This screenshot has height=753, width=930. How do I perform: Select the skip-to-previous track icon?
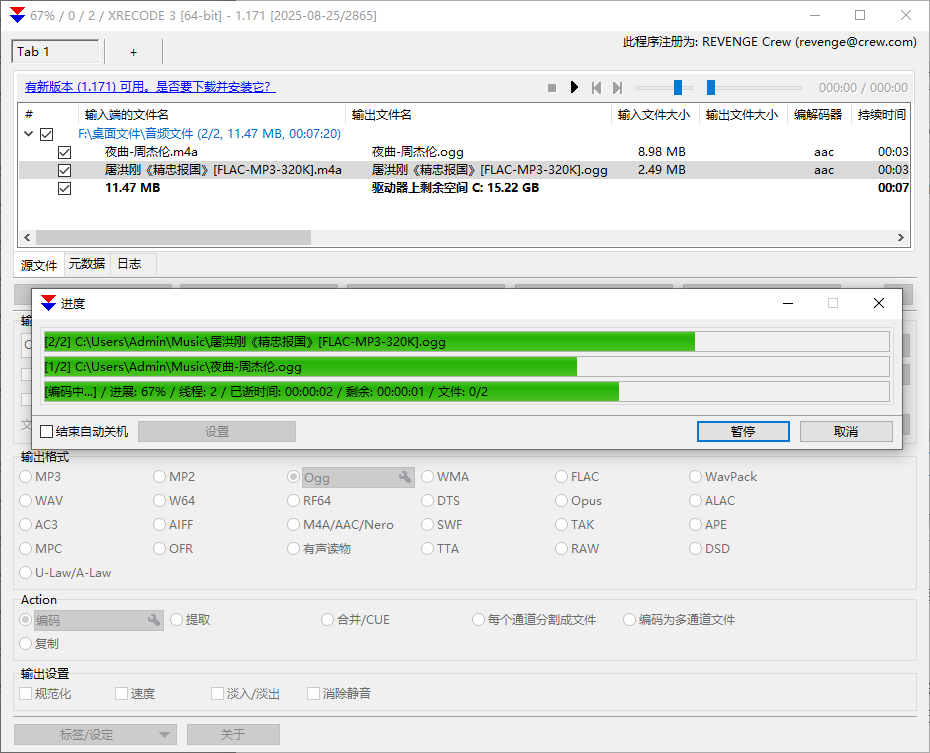point(597,87)
